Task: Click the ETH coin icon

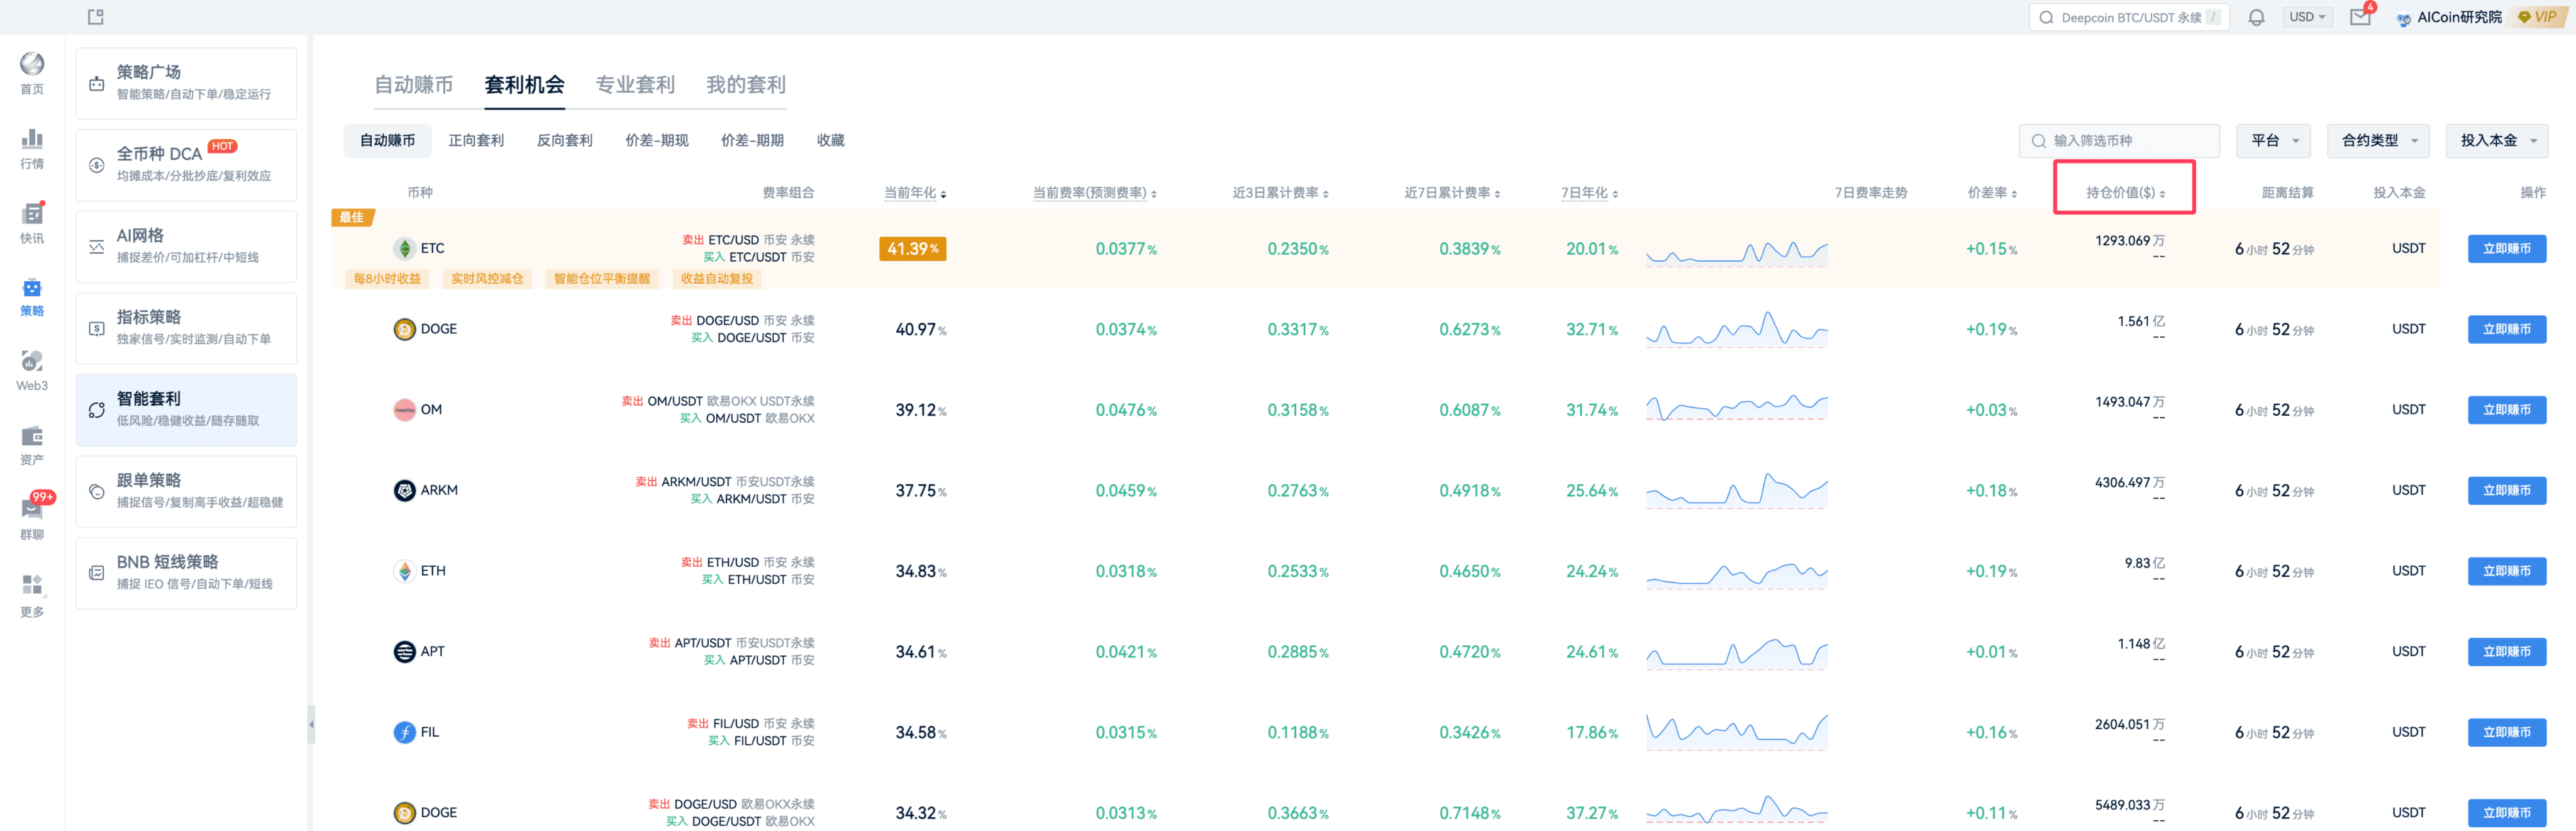Action: coord(404,571)
